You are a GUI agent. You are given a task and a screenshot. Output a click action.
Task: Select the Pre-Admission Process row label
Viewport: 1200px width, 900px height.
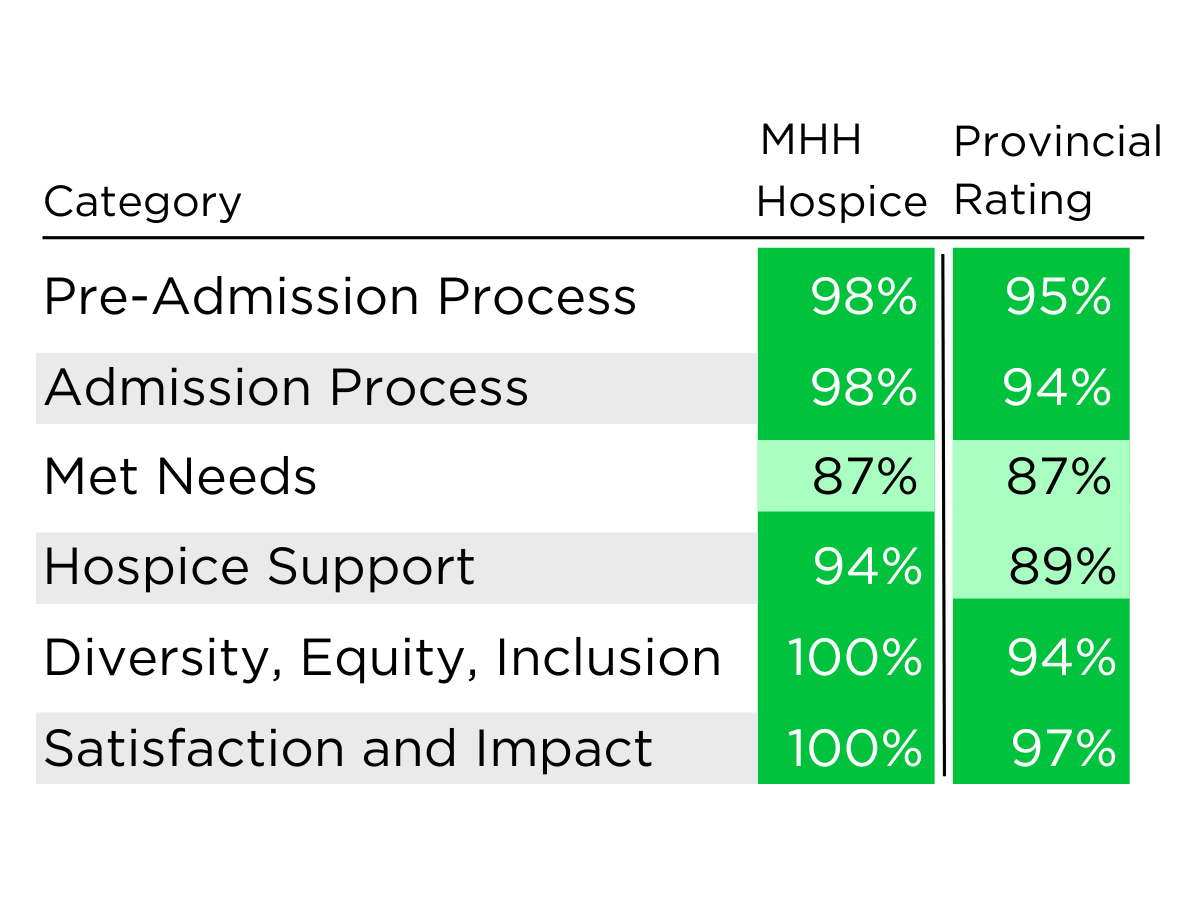(x=340, y=297)
